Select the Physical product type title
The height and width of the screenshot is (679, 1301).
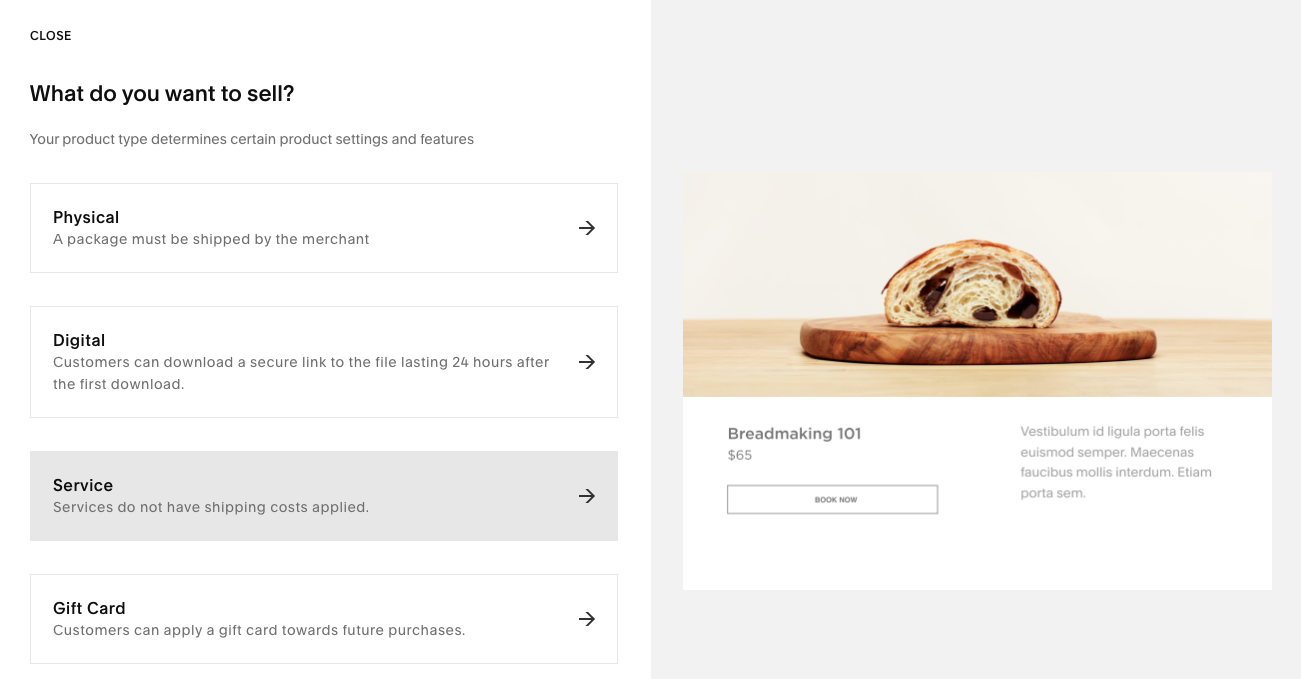pyautogui.click(x=86, y=217)
